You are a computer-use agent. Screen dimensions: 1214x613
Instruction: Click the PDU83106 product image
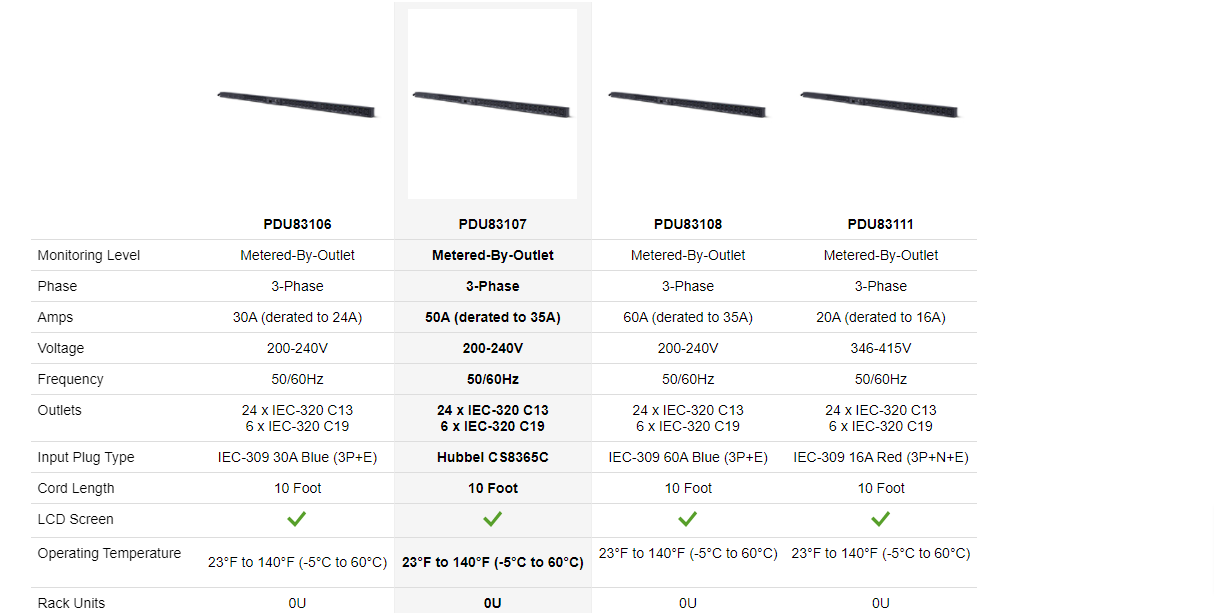pyautogui.click(x=296, y=102)
